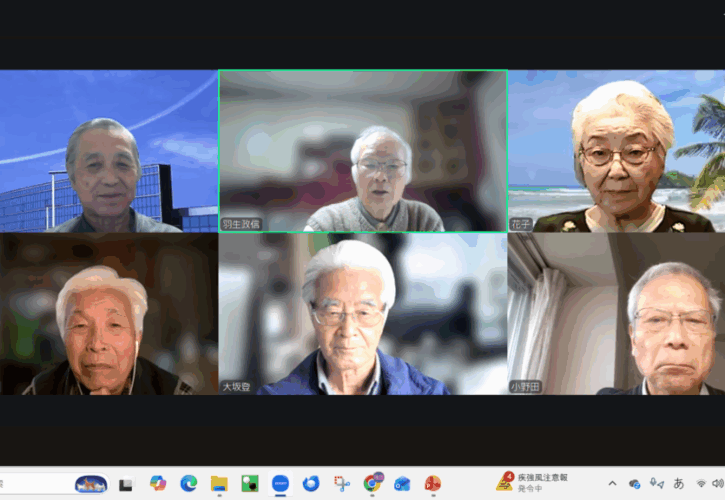This screenshot has width=725, height=500.
Task: Open Outlook from the taskbar
Action: coord(402,483)
